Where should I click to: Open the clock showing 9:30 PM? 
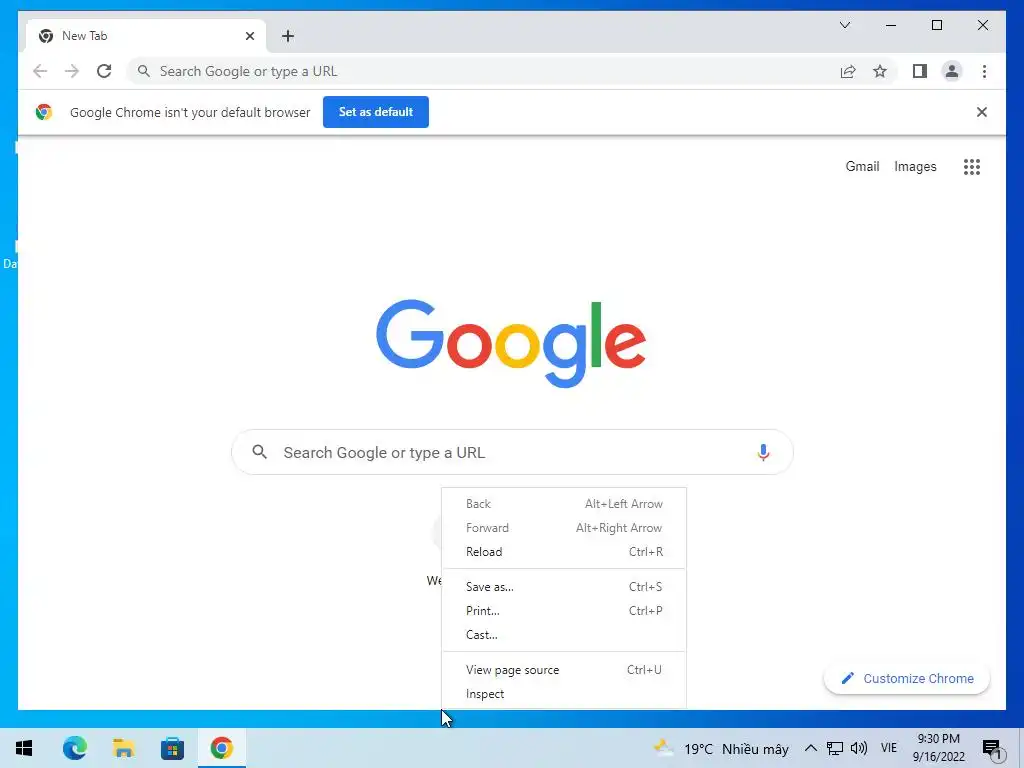pyautogui.click(x=938, y=748)
